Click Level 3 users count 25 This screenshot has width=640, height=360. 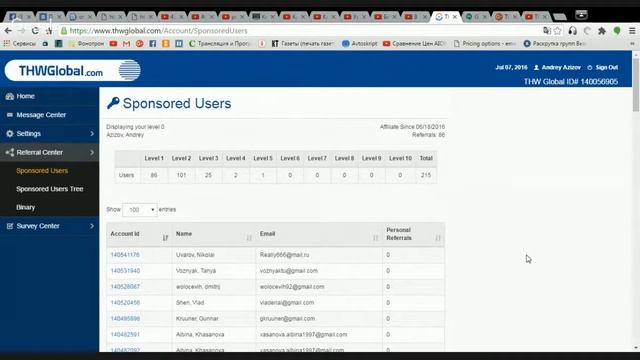208,175
